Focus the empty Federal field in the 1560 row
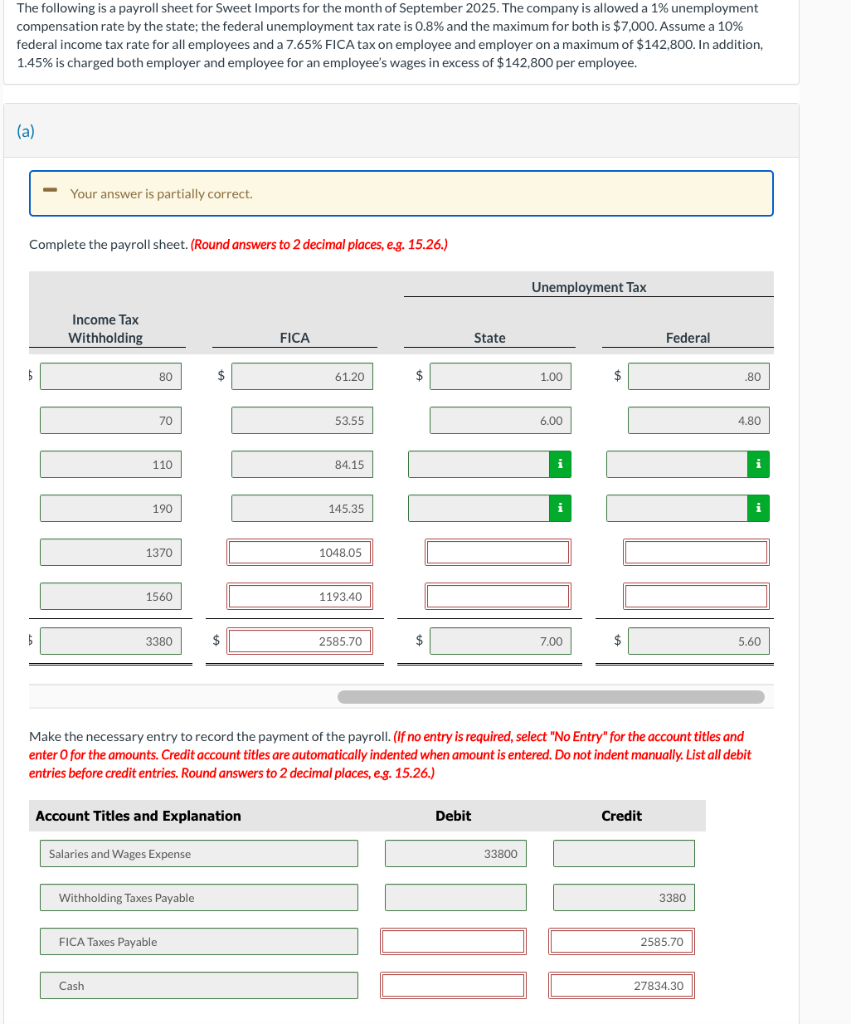851x1024 pixels. [x=696, y=596]
